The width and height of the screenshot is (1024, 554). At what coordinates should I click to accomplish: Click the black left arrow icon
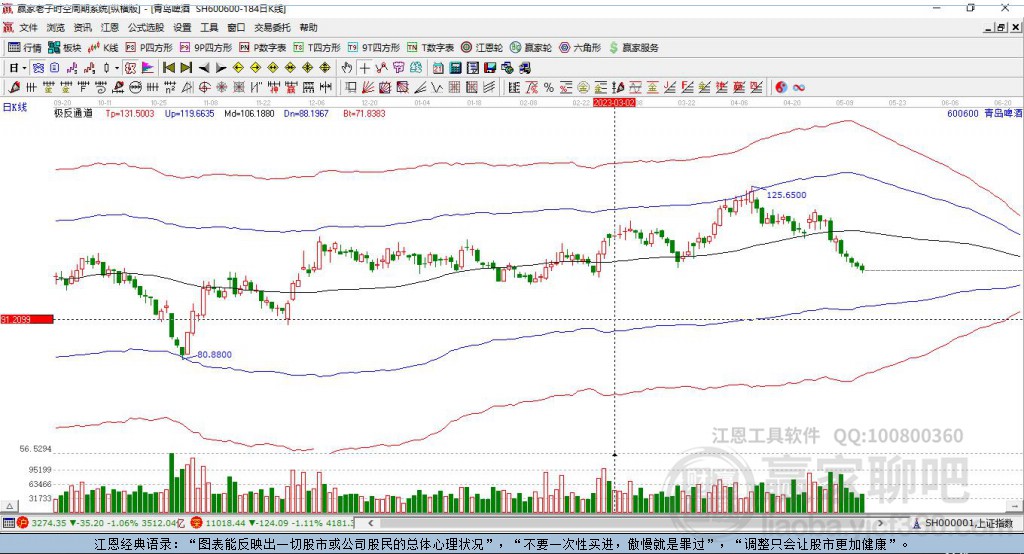click(x=204, y=68)
